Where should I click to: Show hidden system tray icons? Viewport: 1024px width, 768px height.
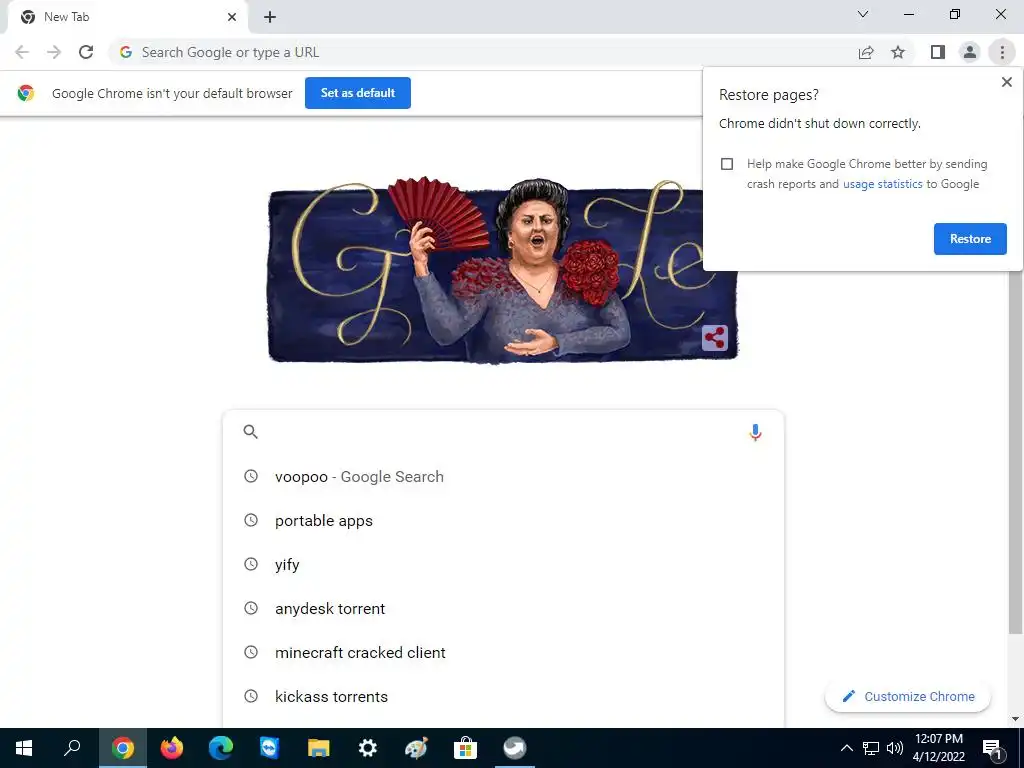[x=846, y=748]
